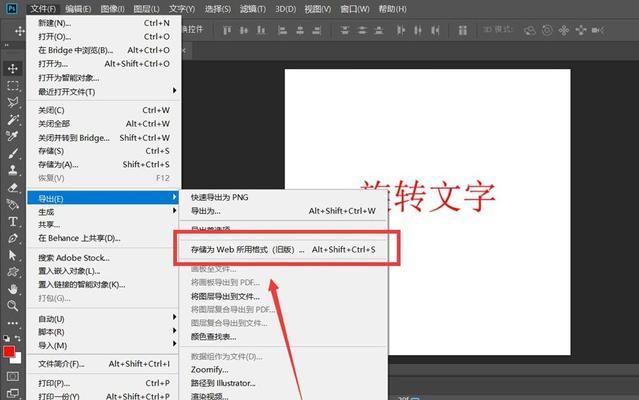
Task: Expand 最近打开文件(T) submenu arrow
Action: pyautogui.click(x=174, y=90)
